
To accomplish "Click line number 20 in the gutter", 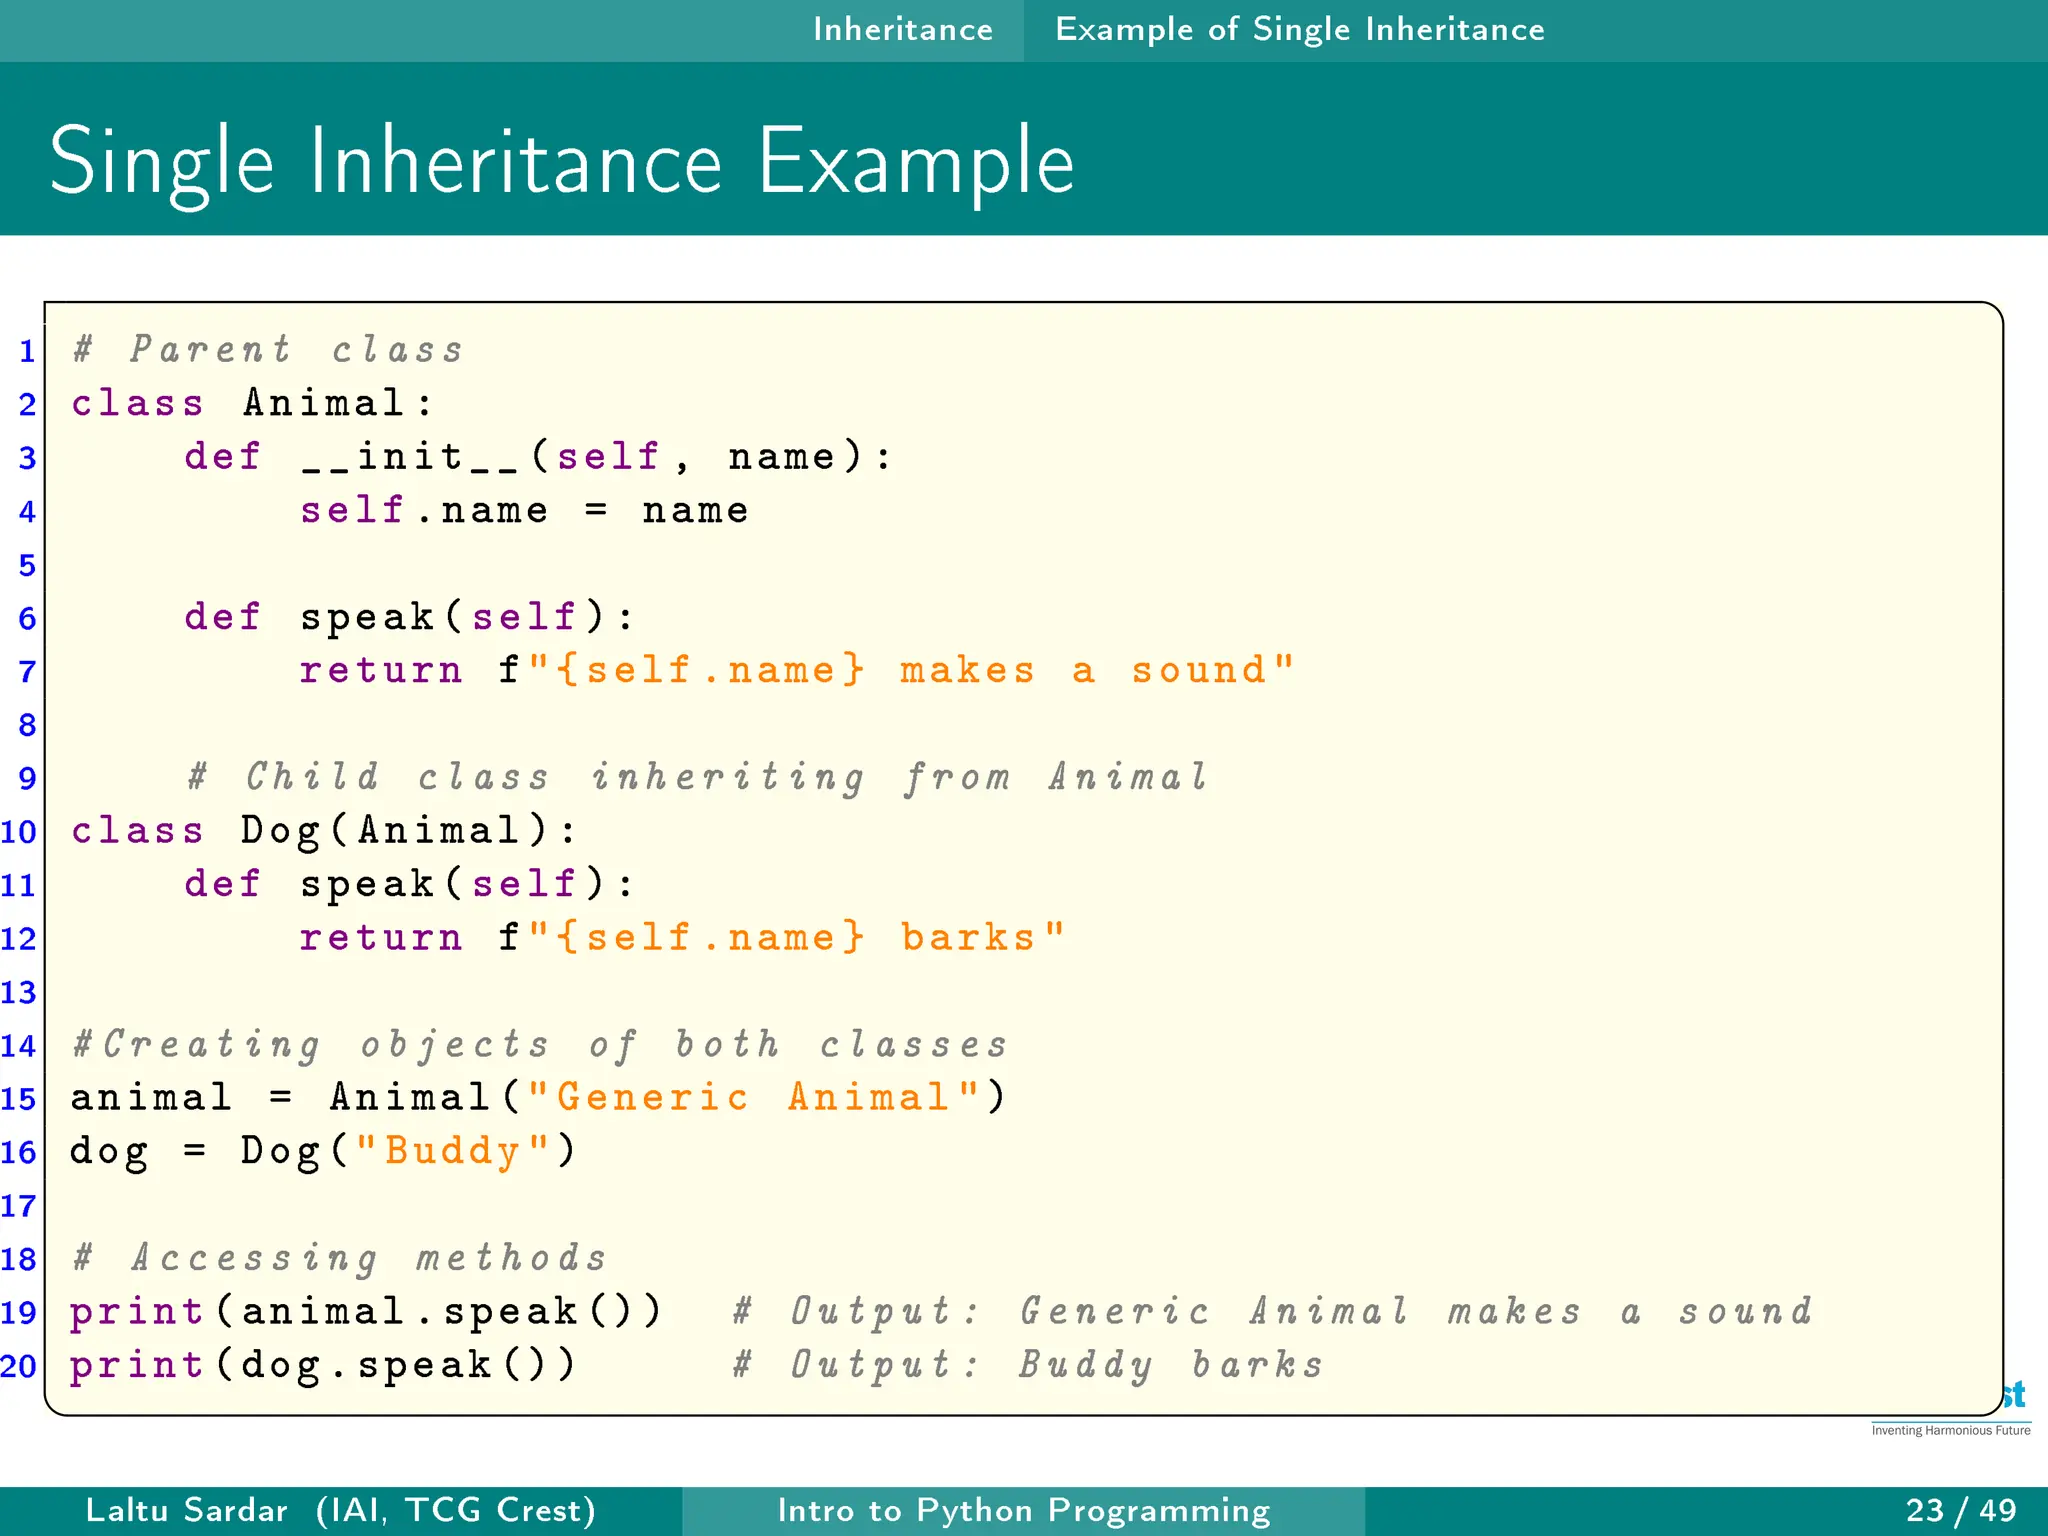I will (x=19, y=1366).
